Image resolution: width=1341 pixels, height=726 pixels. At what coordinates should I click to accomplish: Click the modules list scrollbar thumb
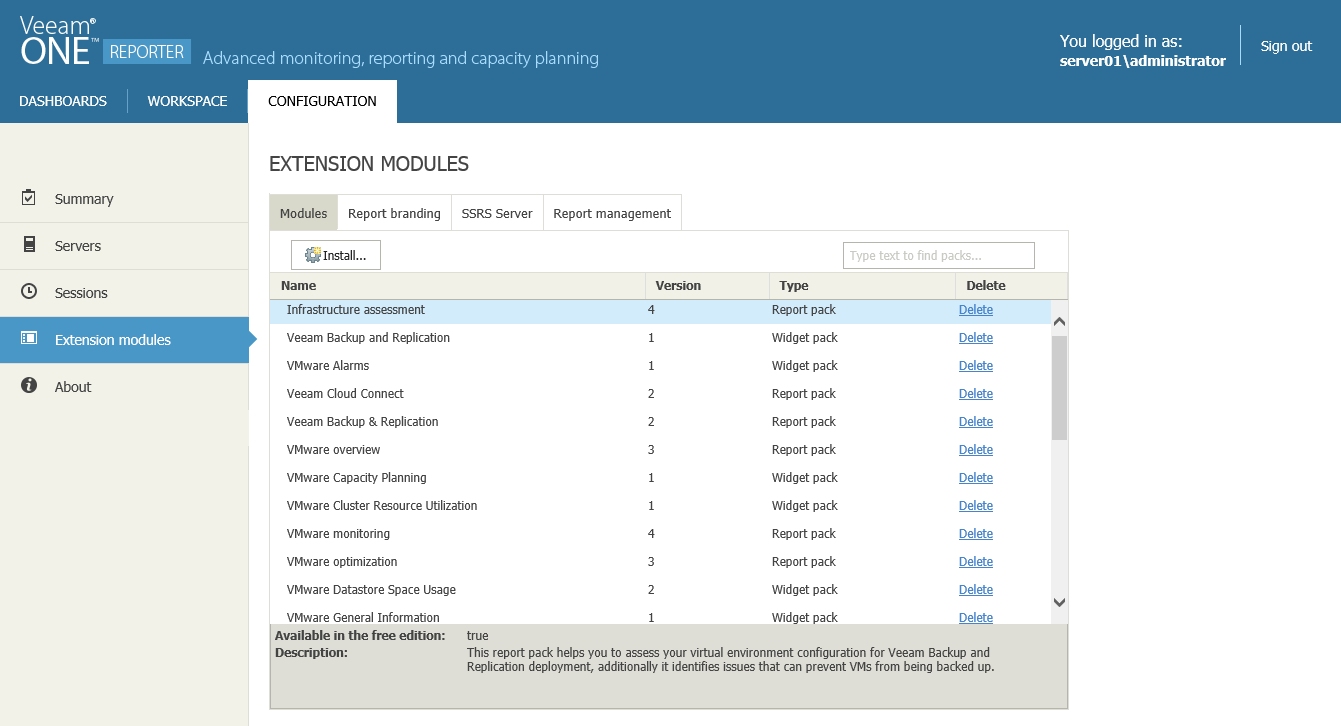pos(1059,388)
